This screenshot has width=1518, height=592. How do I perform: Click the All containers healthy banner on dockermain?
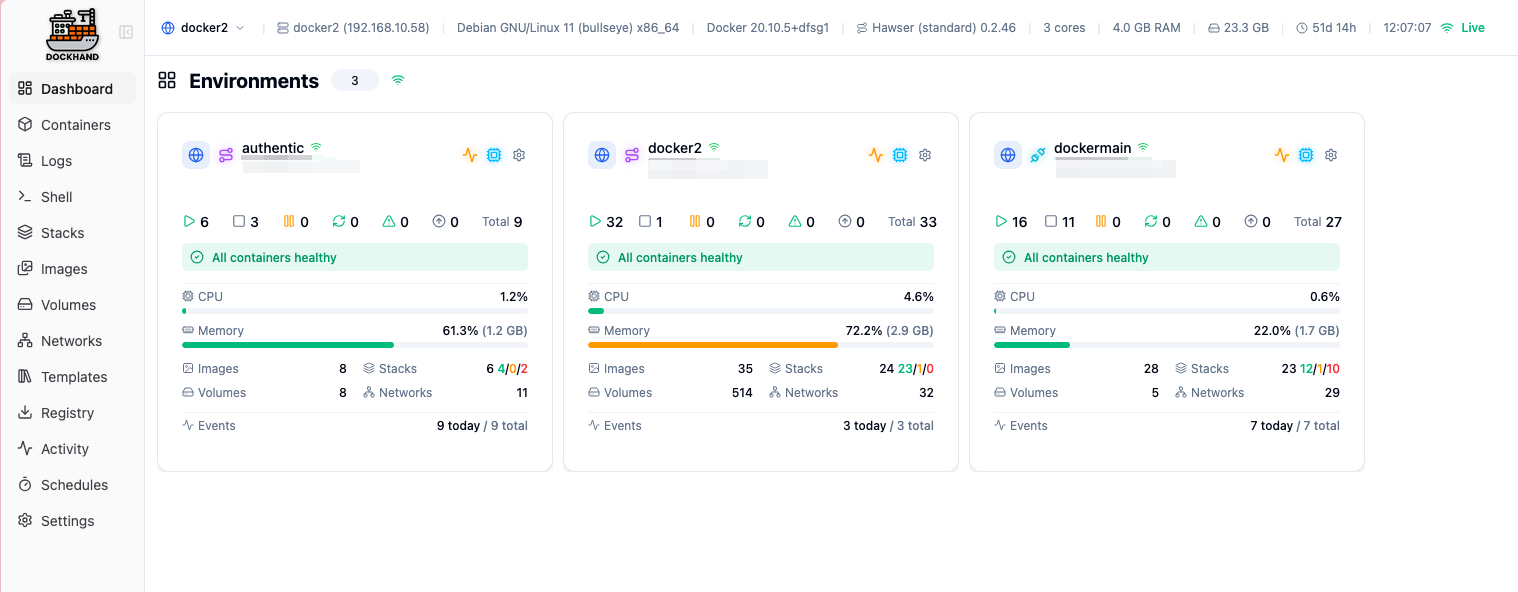1167,257
